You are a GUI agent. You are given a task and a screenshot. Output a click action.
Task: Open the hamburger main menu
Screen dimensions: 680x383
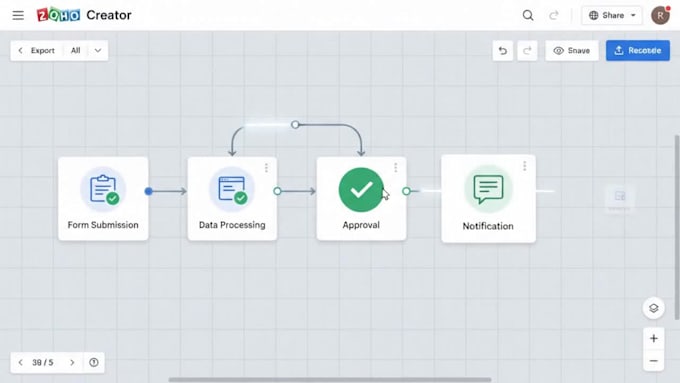18,16
